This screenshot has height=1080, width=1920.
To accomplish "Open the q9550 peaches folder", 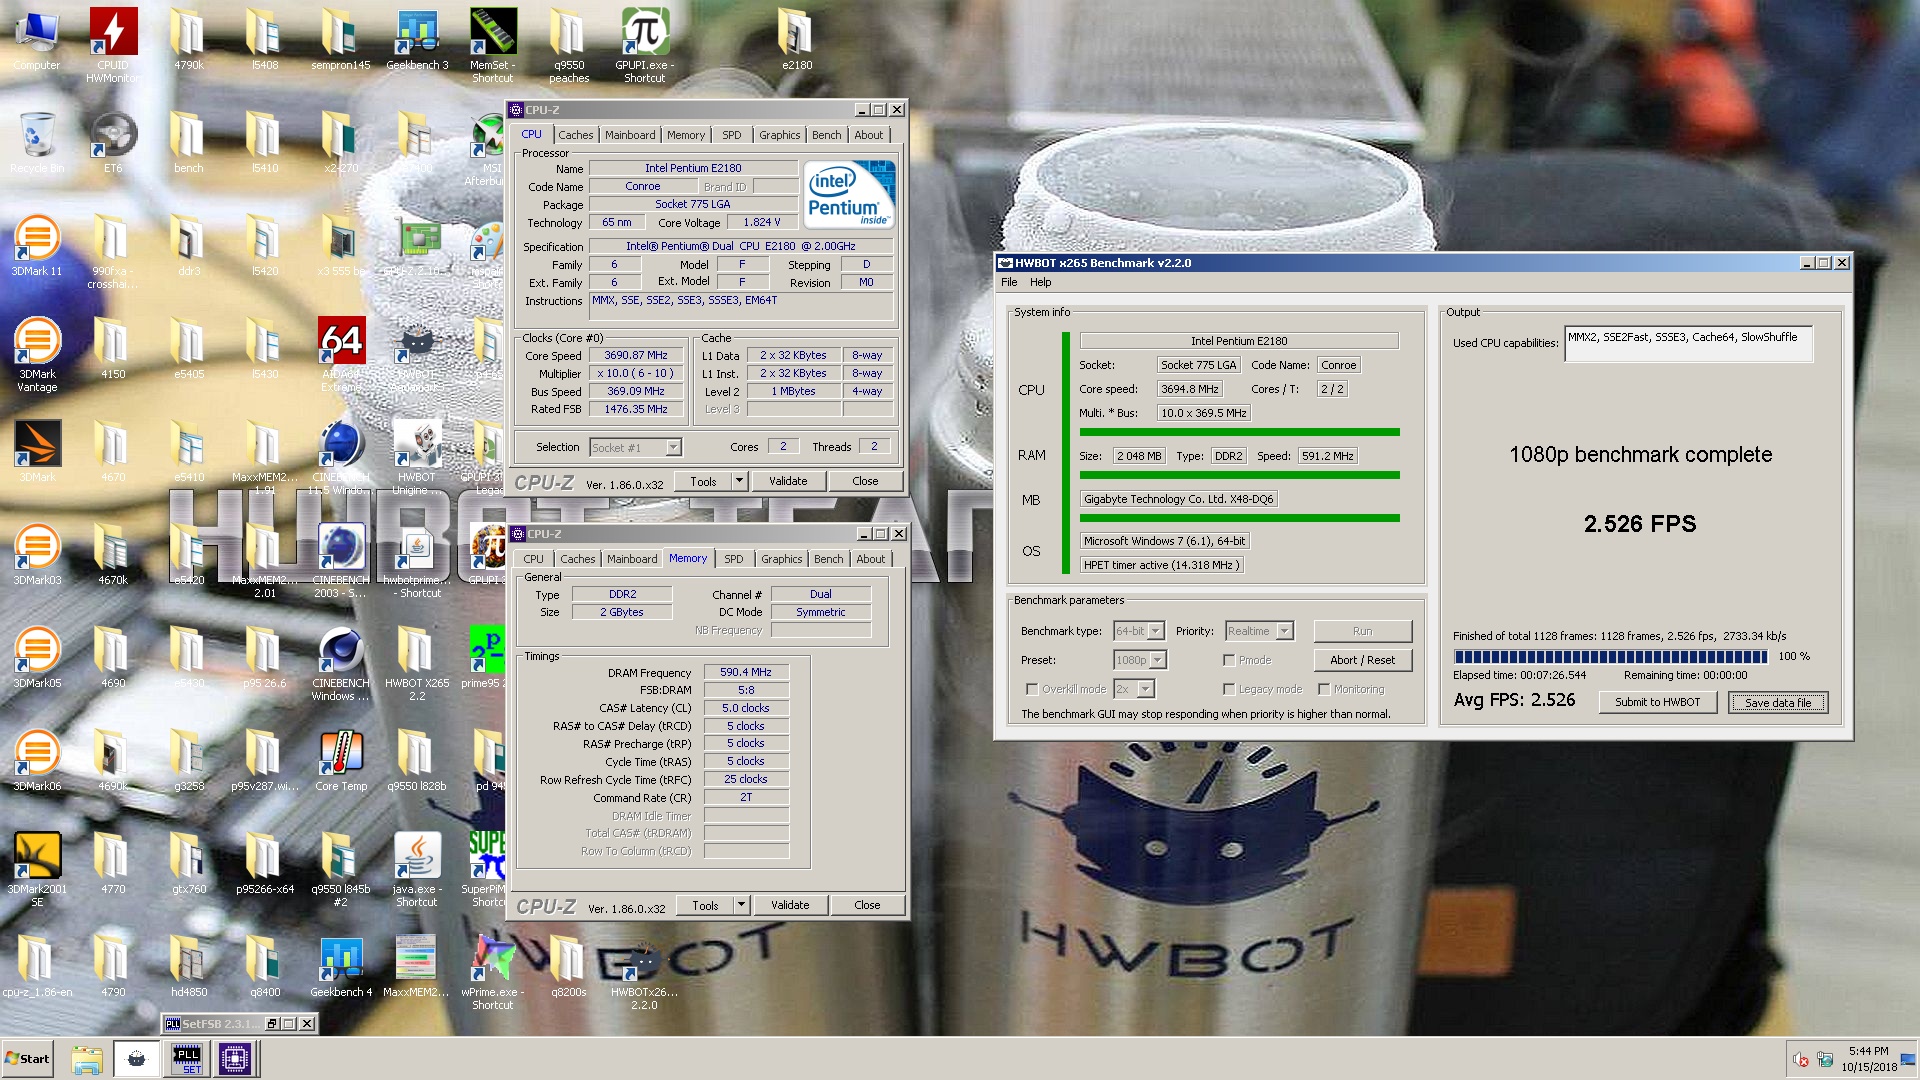I will 569,45.
